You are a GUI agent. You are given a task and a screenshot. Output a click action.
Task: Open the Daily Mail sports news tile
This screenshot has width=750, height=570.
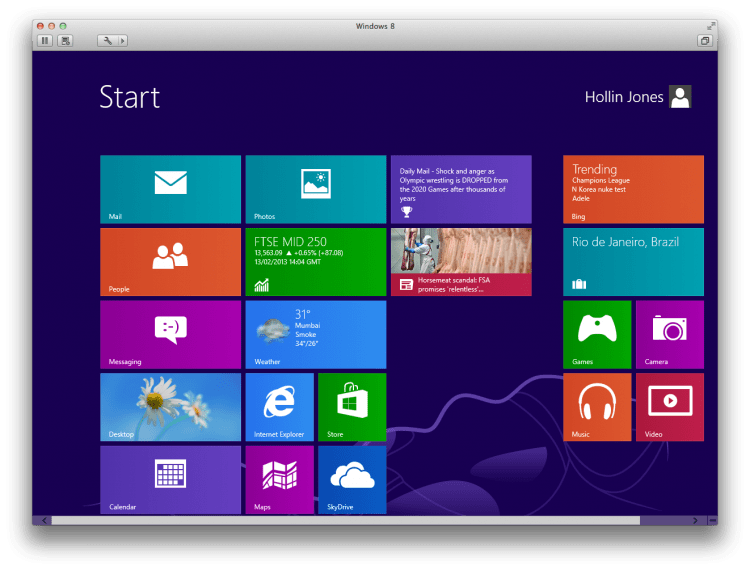pyautogui.click(x=461, y=189)
